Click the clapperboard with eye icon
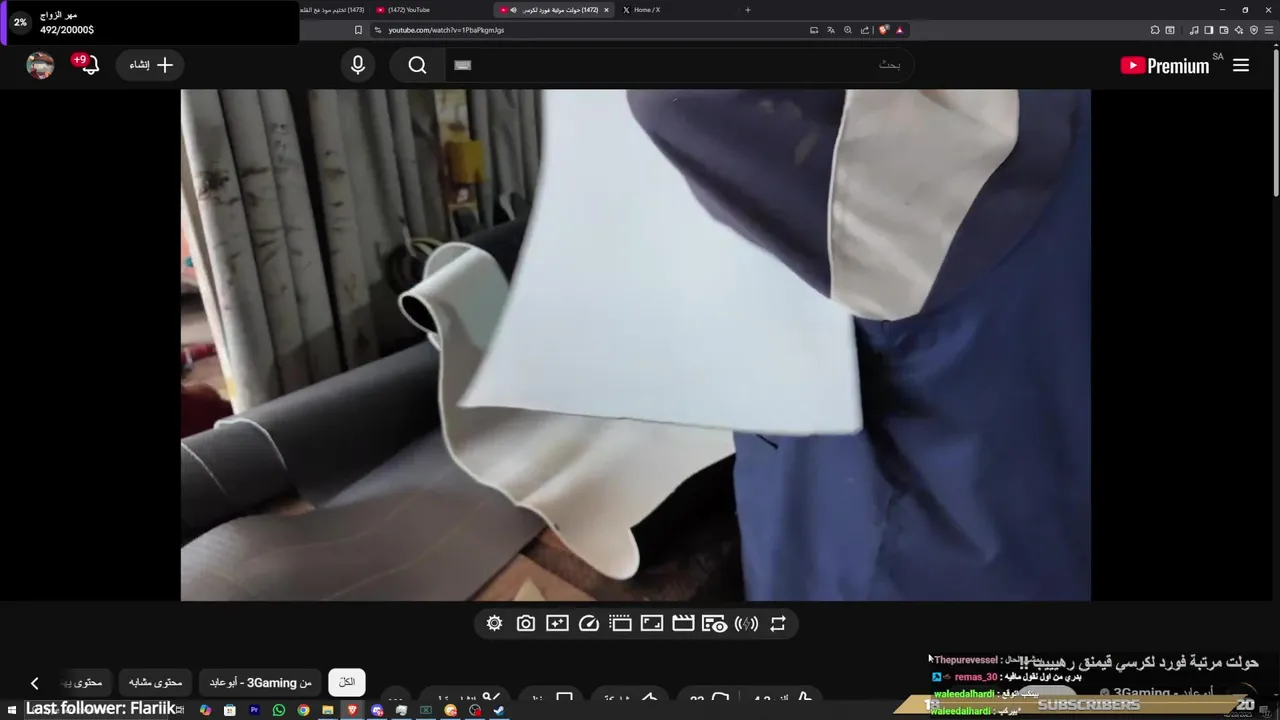The height and width of the screenshot is (720, 1280). point(714,623)
